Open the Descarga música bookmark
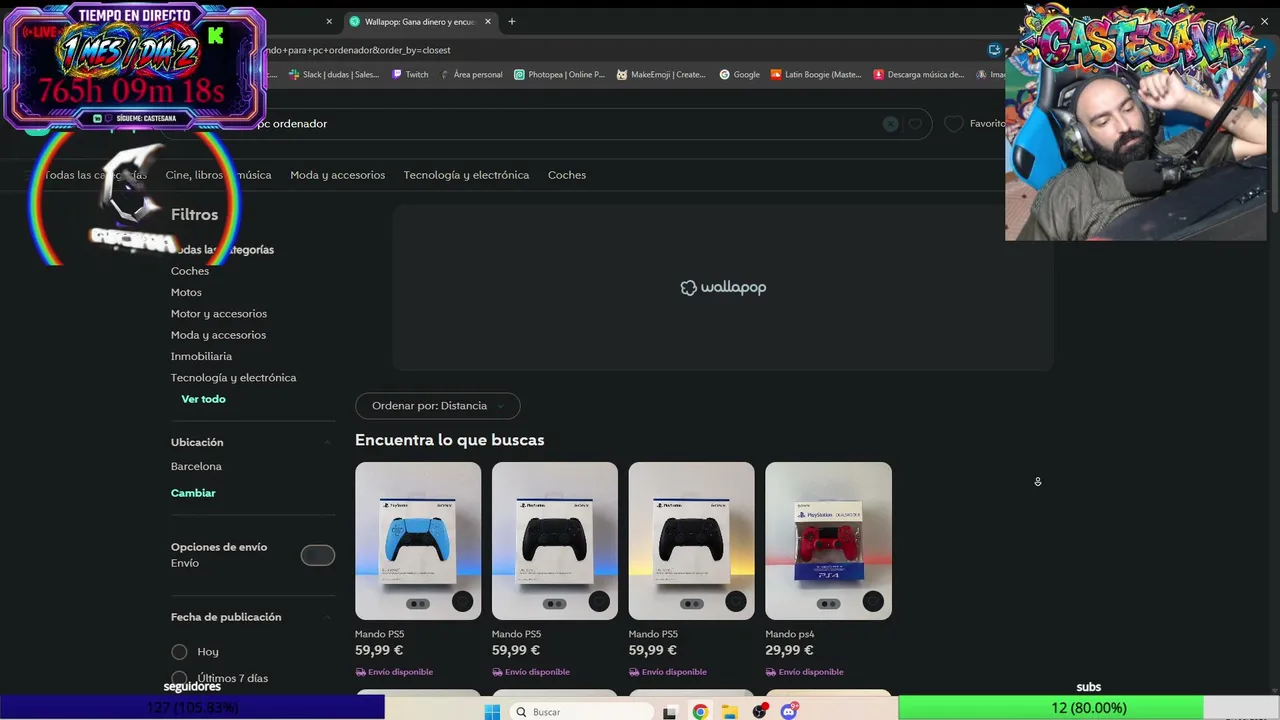The width and height of the screenshot is (1280, 720). pyautogui.click(x=919, y=74)
